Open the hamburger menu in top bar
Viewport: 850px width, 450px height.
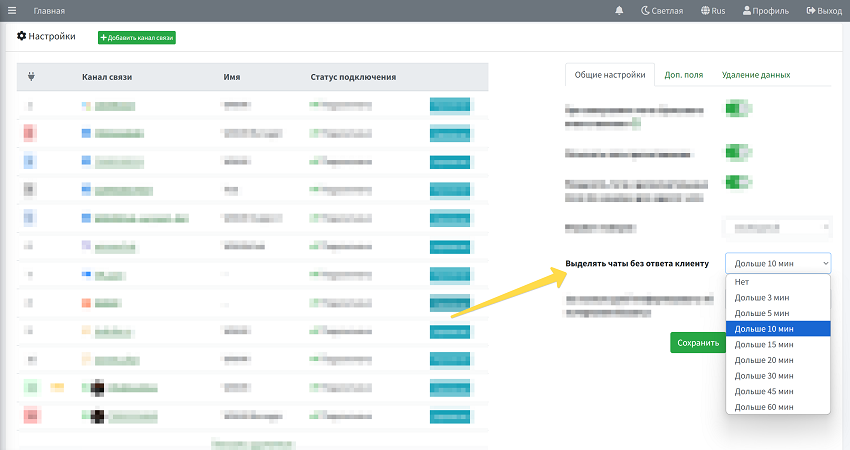(12, 11)
